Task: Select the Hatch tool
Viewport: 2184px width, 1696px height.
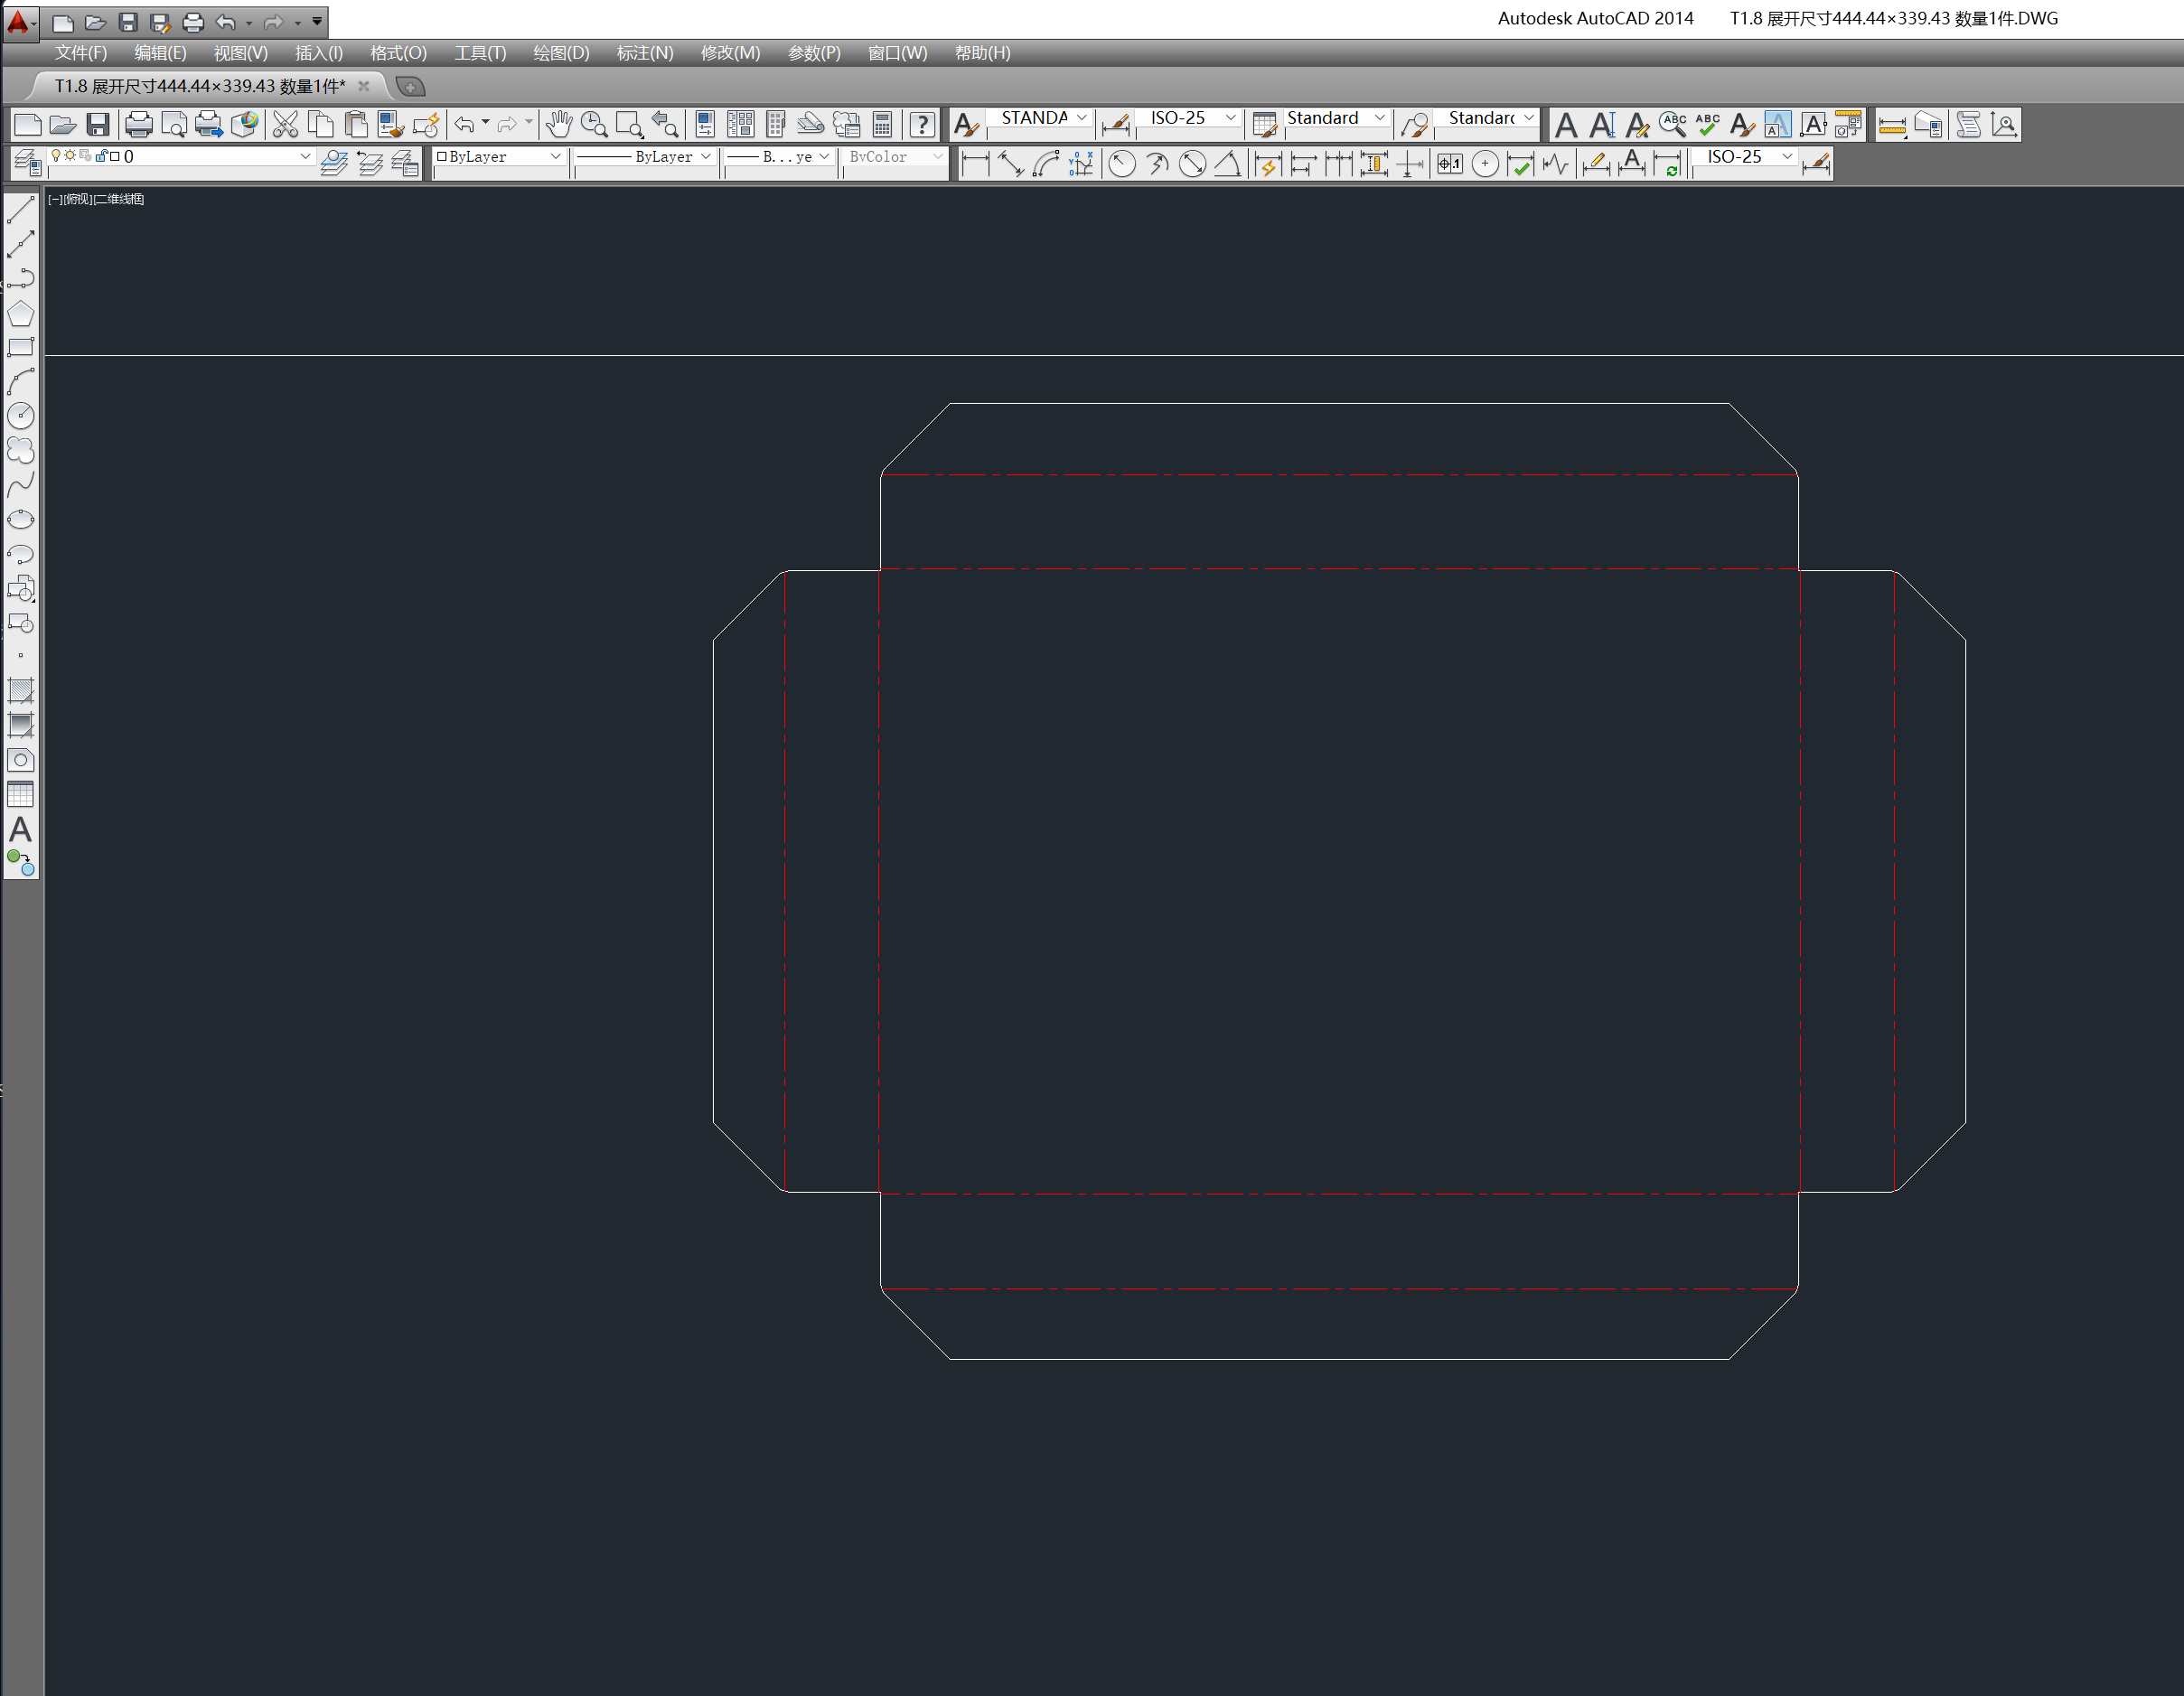Action: tap(20, 690)
